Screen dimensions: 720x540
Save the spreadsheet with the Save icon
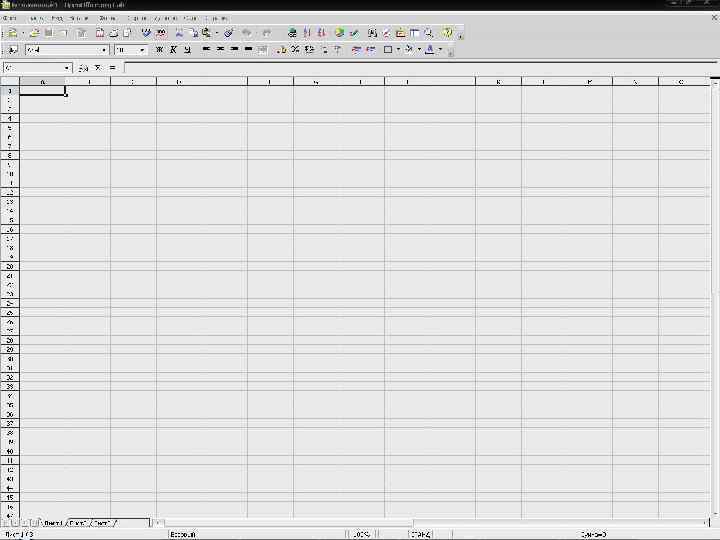[49, 33]
